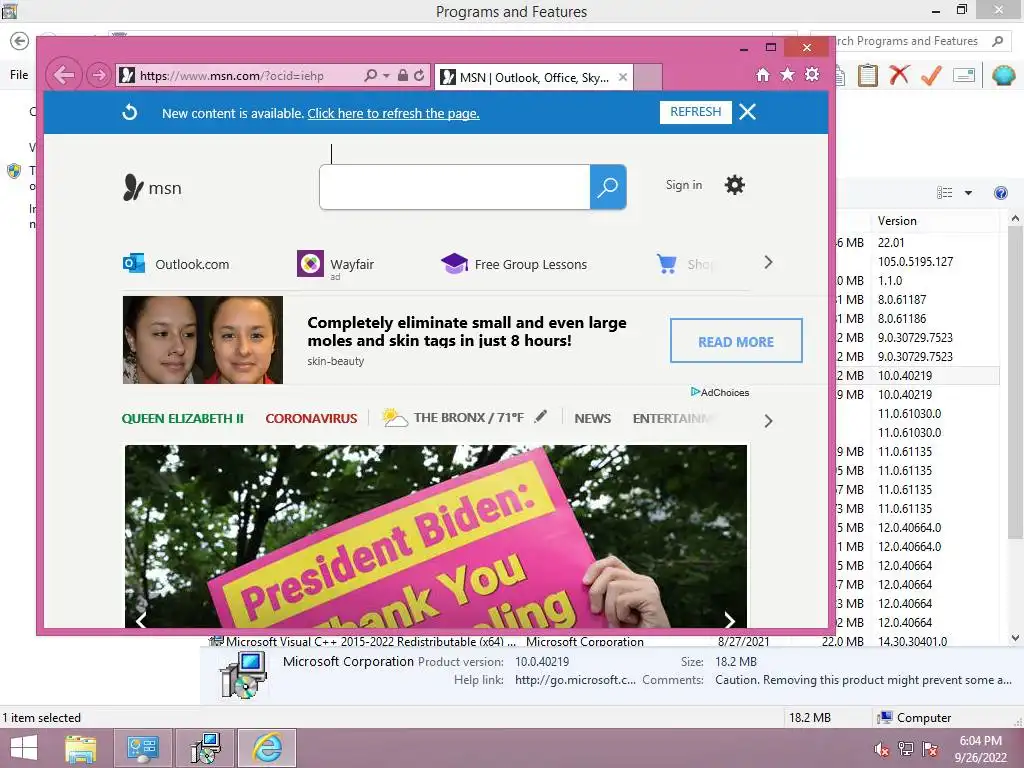Refresh page icon in IE address bar
Viewport: 1024px width, 768px height.
point(419,75)
